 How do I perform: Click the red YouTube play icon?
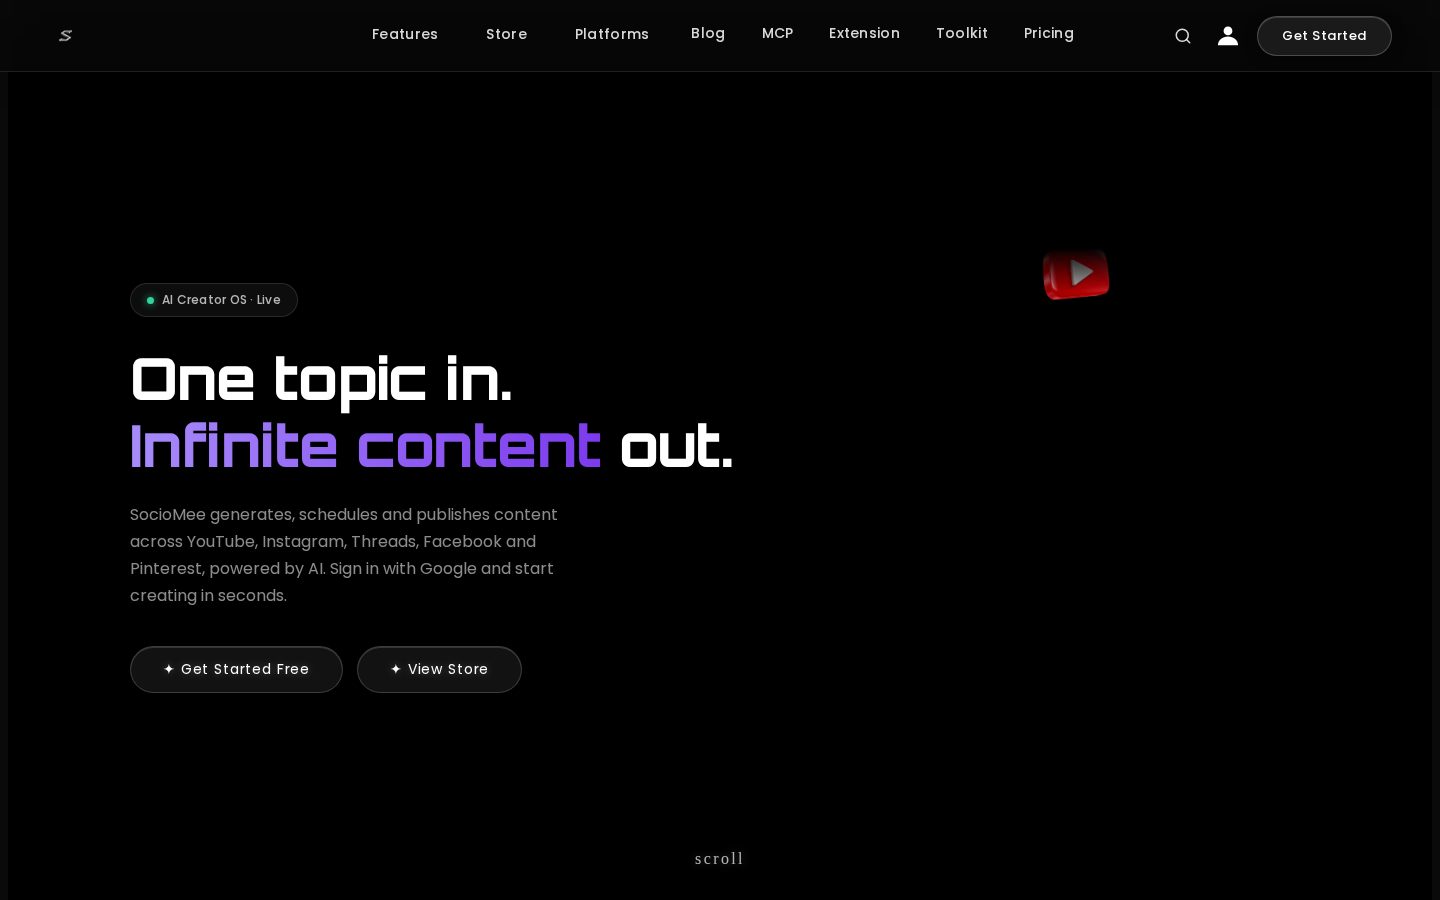click(1076, 274)
